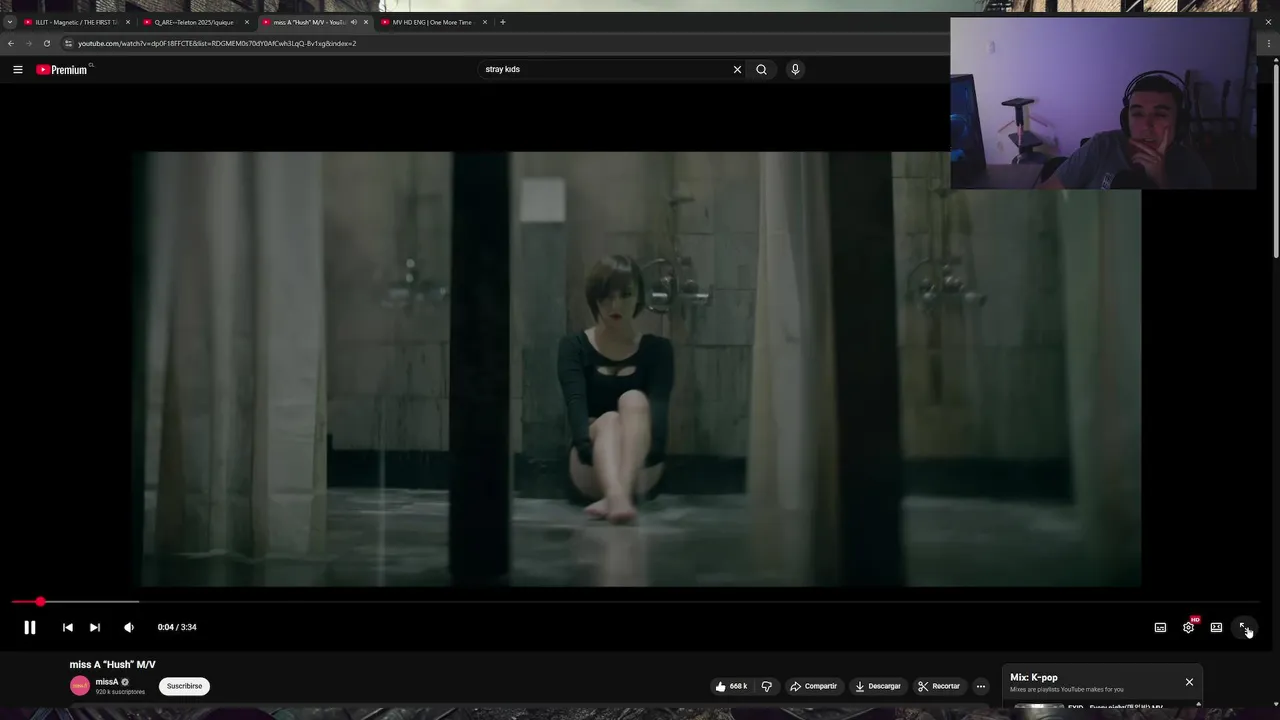
Task: Open the three-dot more actions menu
Action: (981, 686)
